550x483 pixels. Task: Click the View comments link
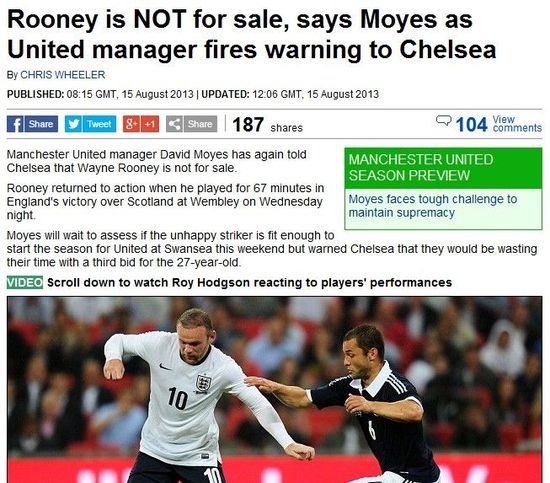(x=517, y=124)
